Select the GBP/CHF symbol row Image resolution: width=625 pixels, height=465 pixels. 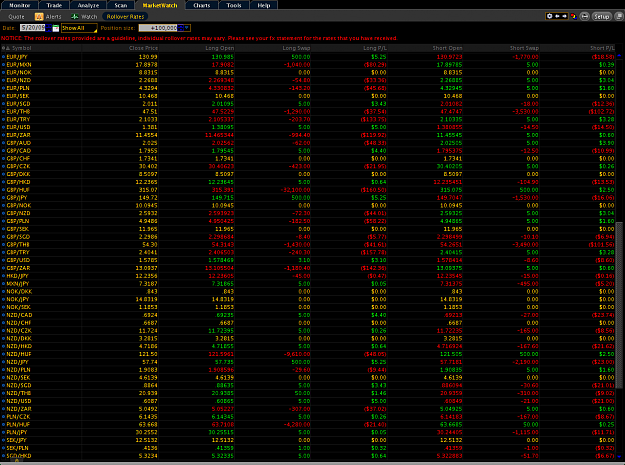(x=308, y=159)
